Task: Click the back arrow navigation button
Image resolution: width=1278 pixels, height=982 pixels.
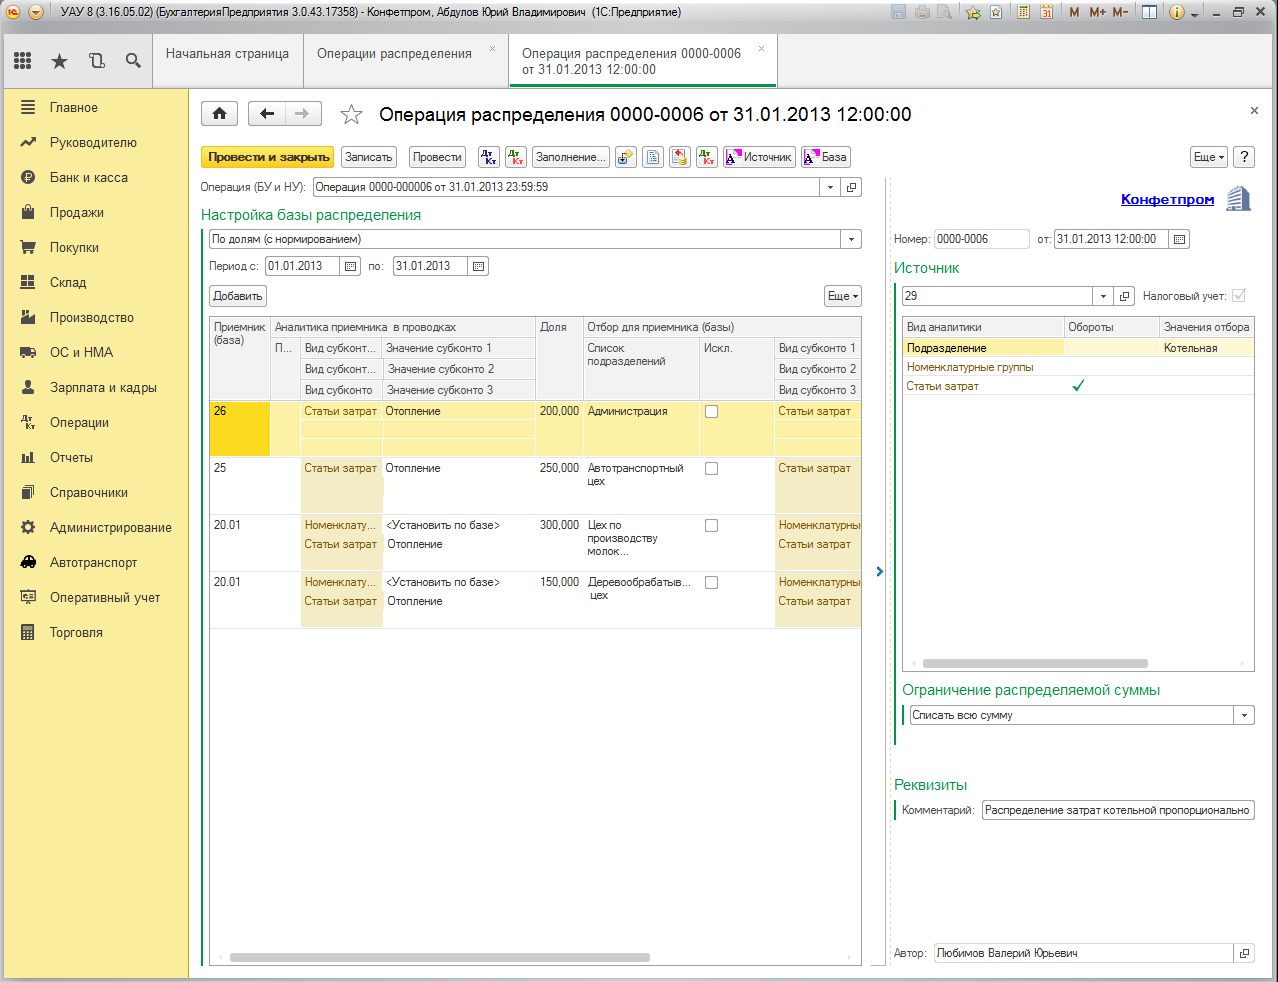Action: (x=267, y=114)
